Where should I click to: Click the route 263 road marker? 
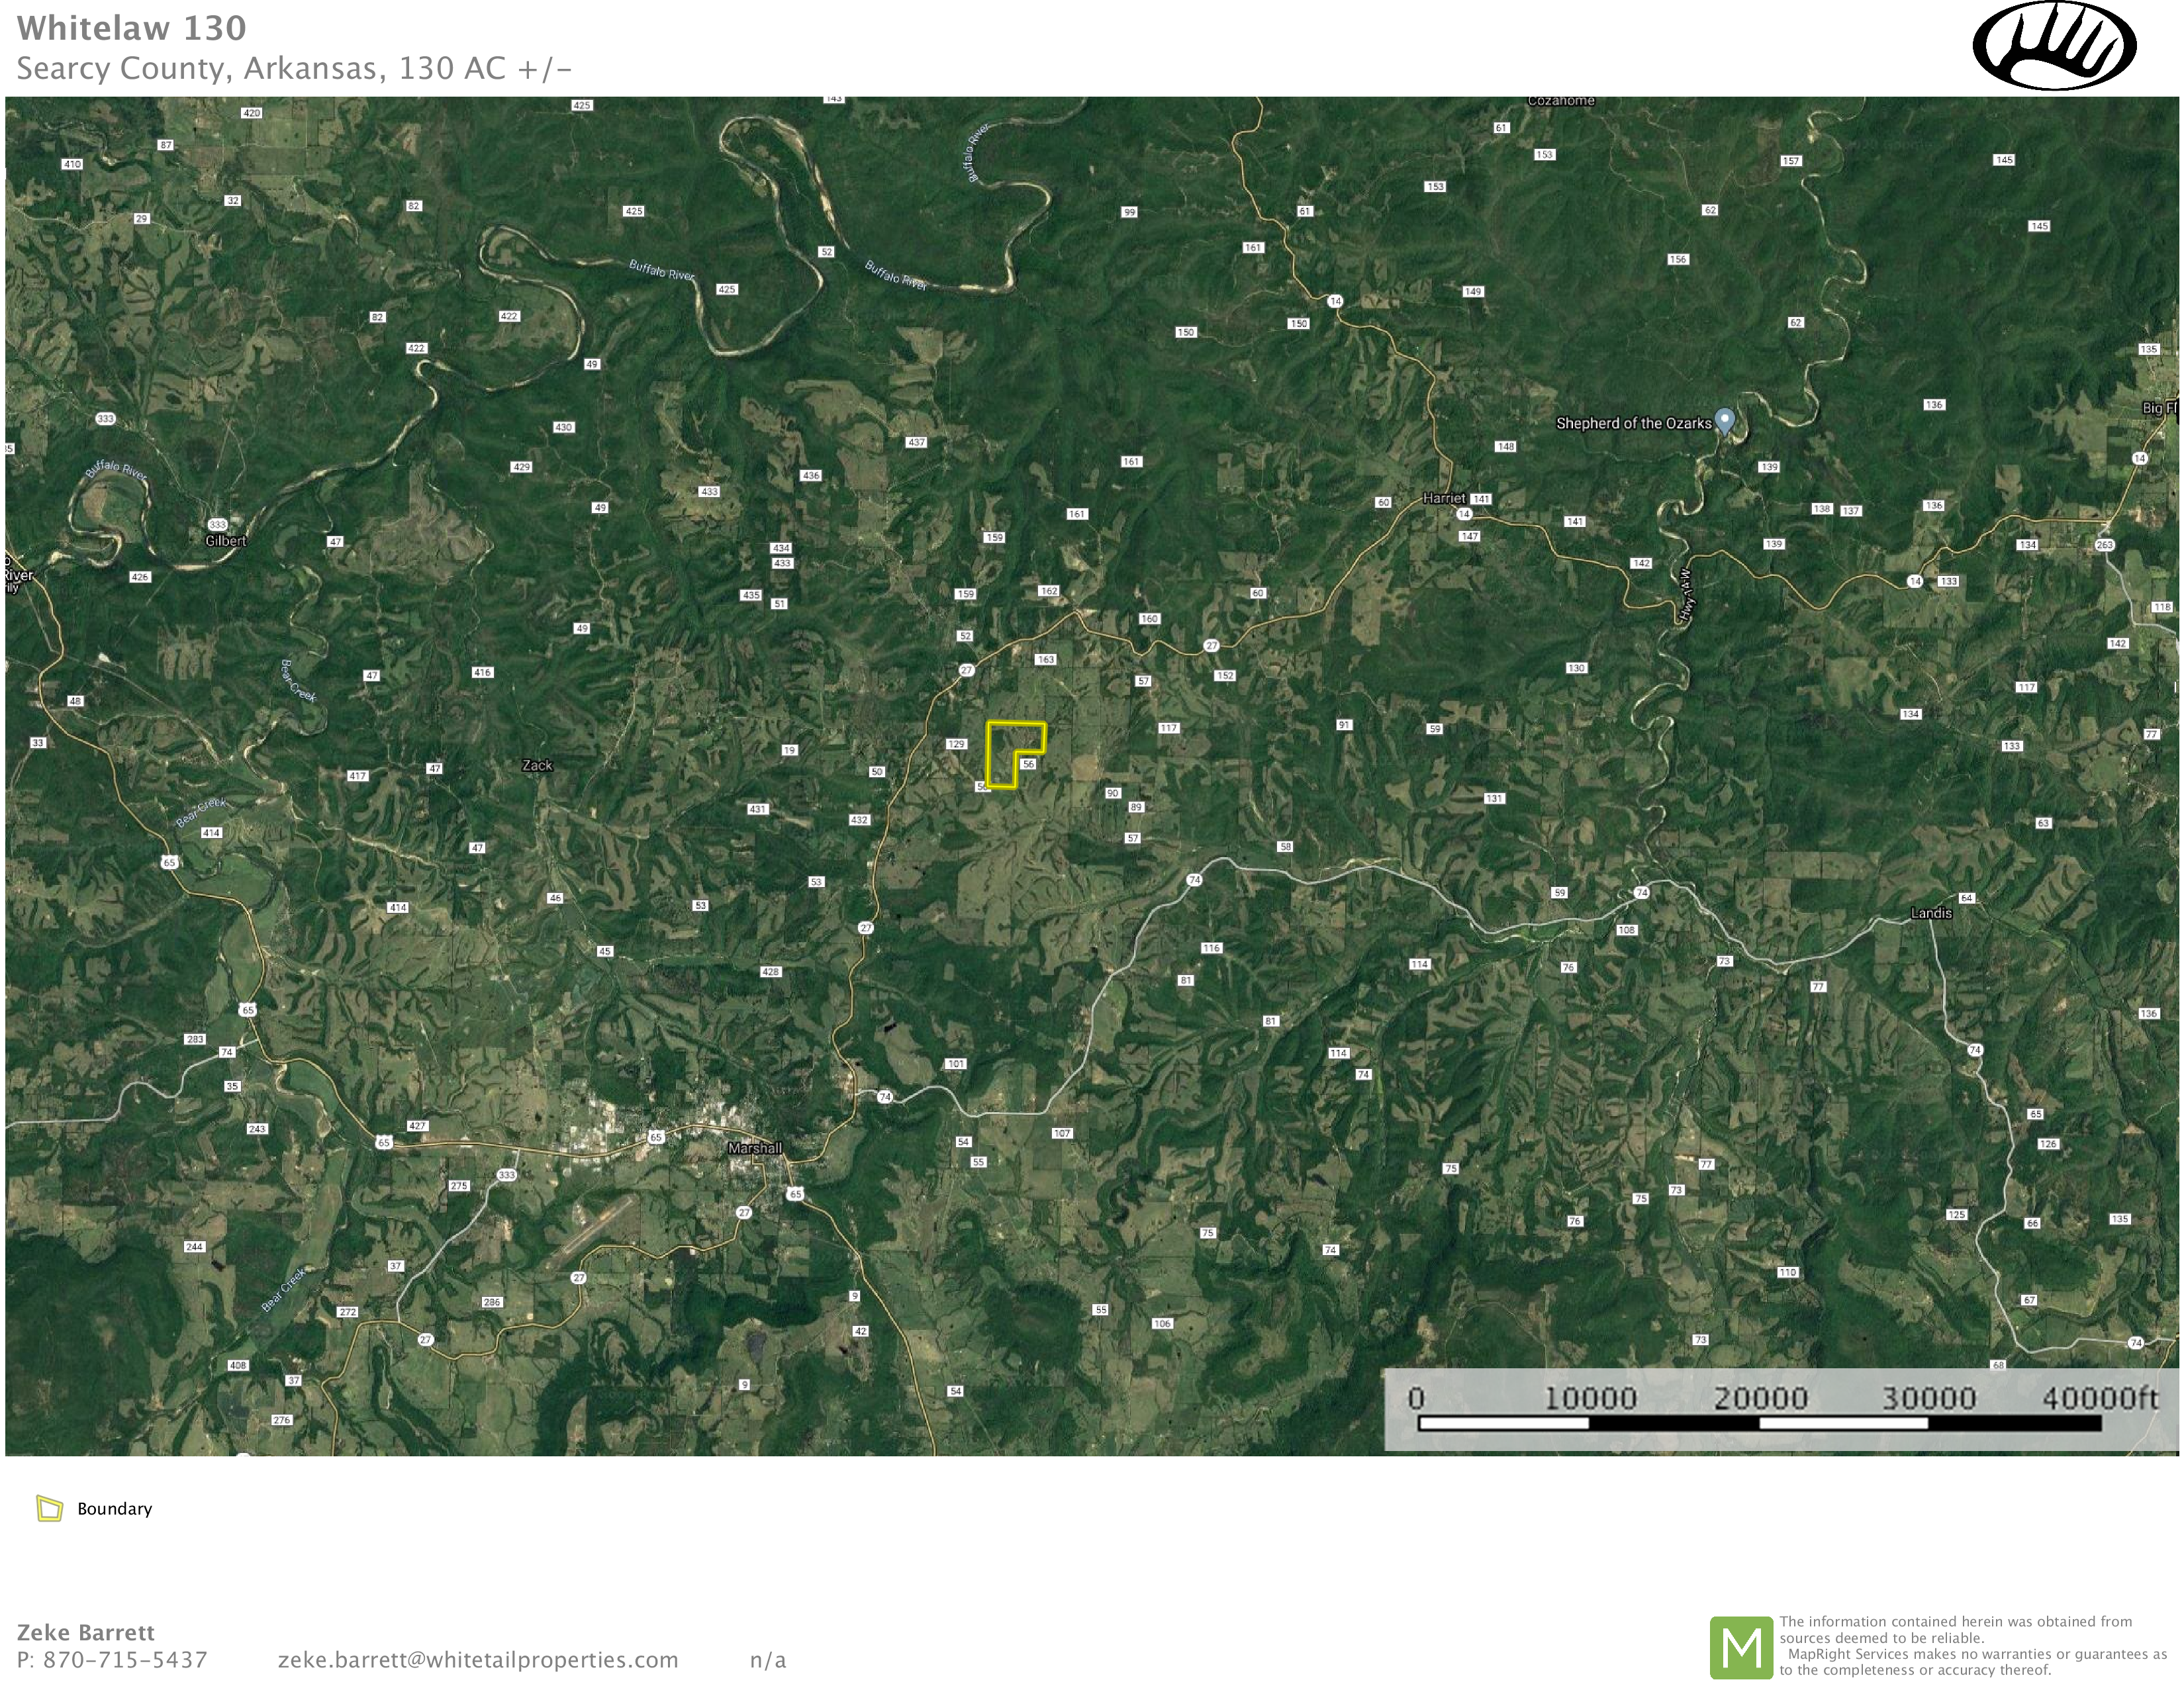point(2105,545)
